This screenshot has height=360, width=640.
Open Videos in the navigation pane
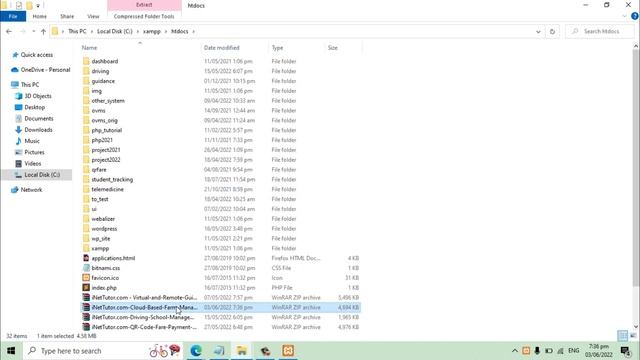coord(33,163)
